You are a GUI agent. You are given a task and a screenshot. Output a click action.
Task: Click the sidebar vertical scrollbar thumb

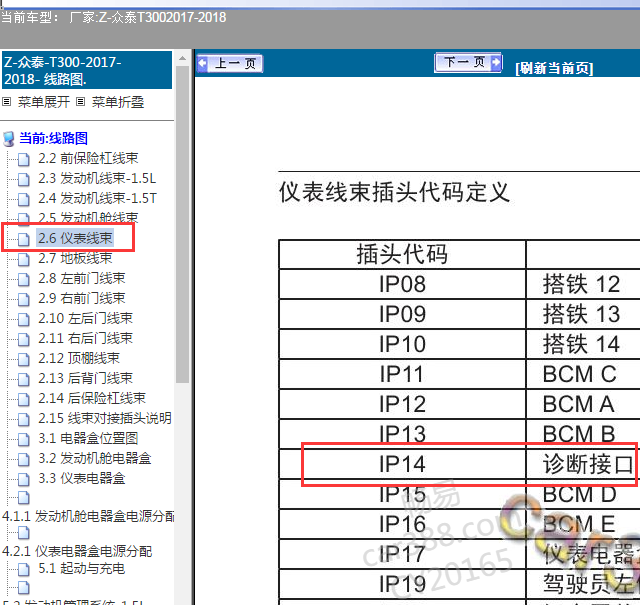click(182, 225)
